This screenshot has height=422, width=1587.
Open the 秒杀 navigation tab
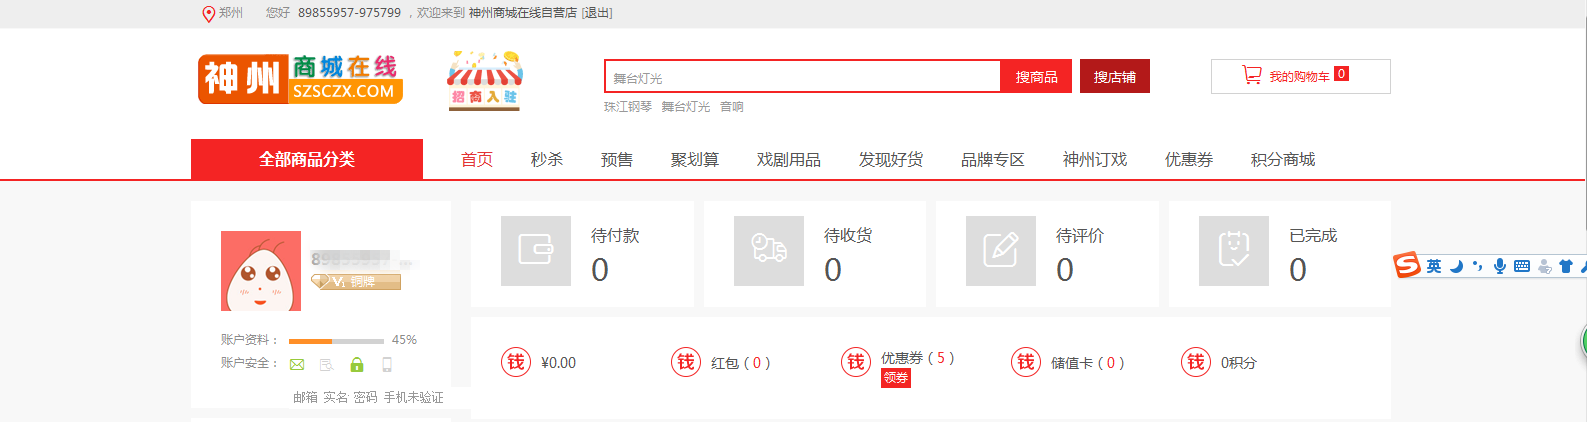546,160
